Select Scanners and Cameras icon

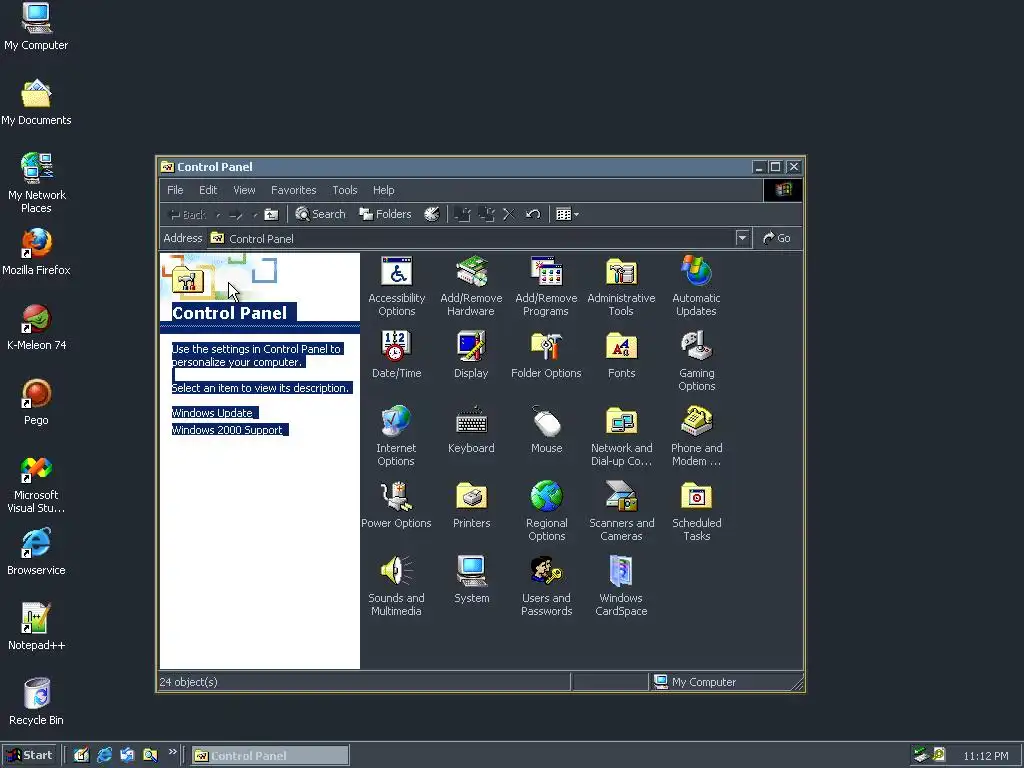pos(621,511)
